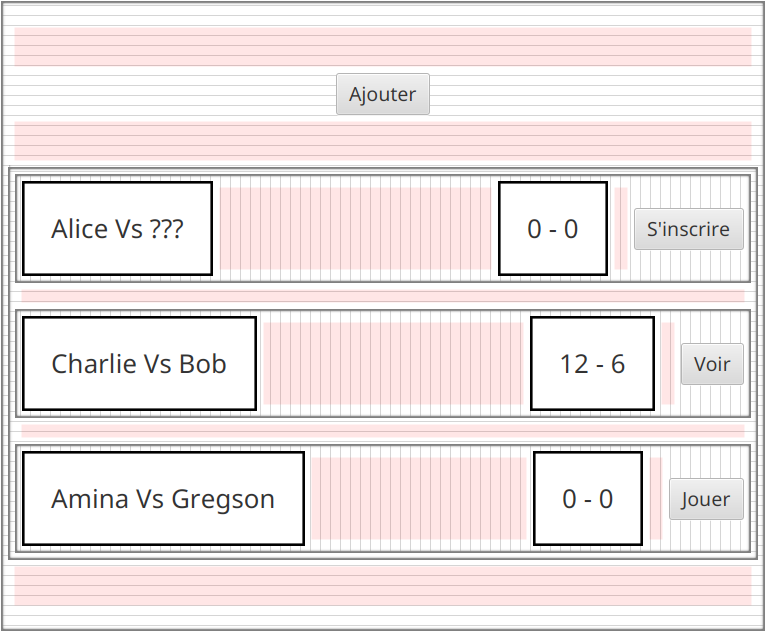
Task: Click the narrow pink strip left of Jouer
Action: [656, 499]
